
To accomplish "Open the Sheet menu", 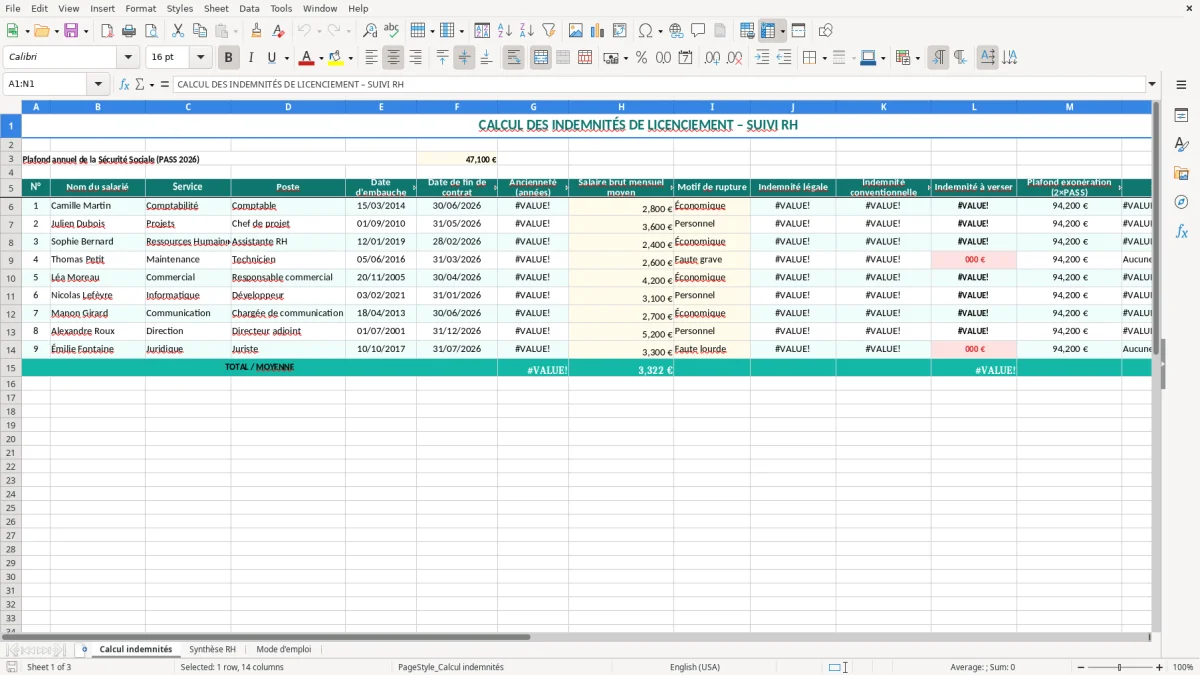I will (217, 8).
